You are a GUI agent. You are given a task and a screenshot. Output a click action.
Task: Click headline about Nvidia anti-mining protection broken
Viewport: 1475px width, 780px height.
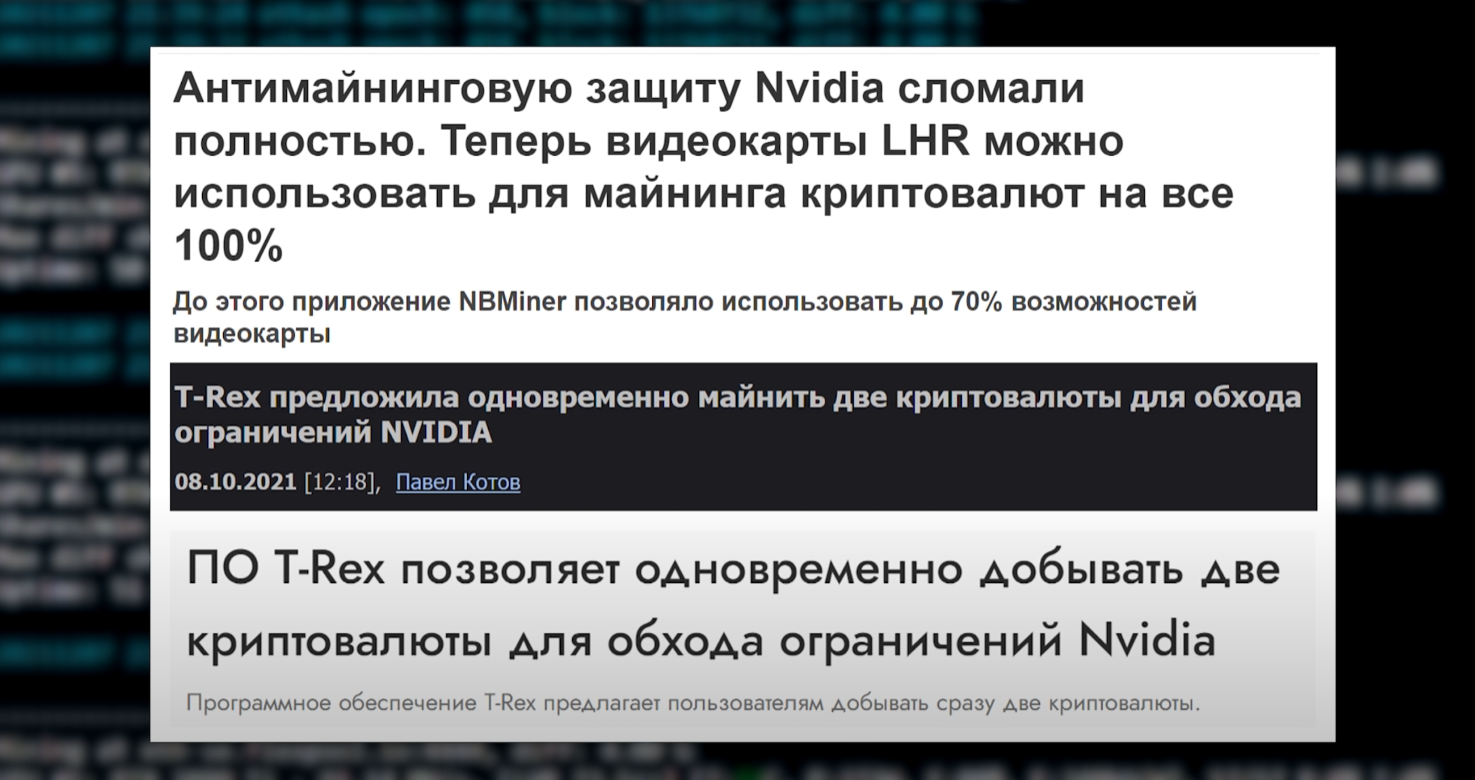703,168
